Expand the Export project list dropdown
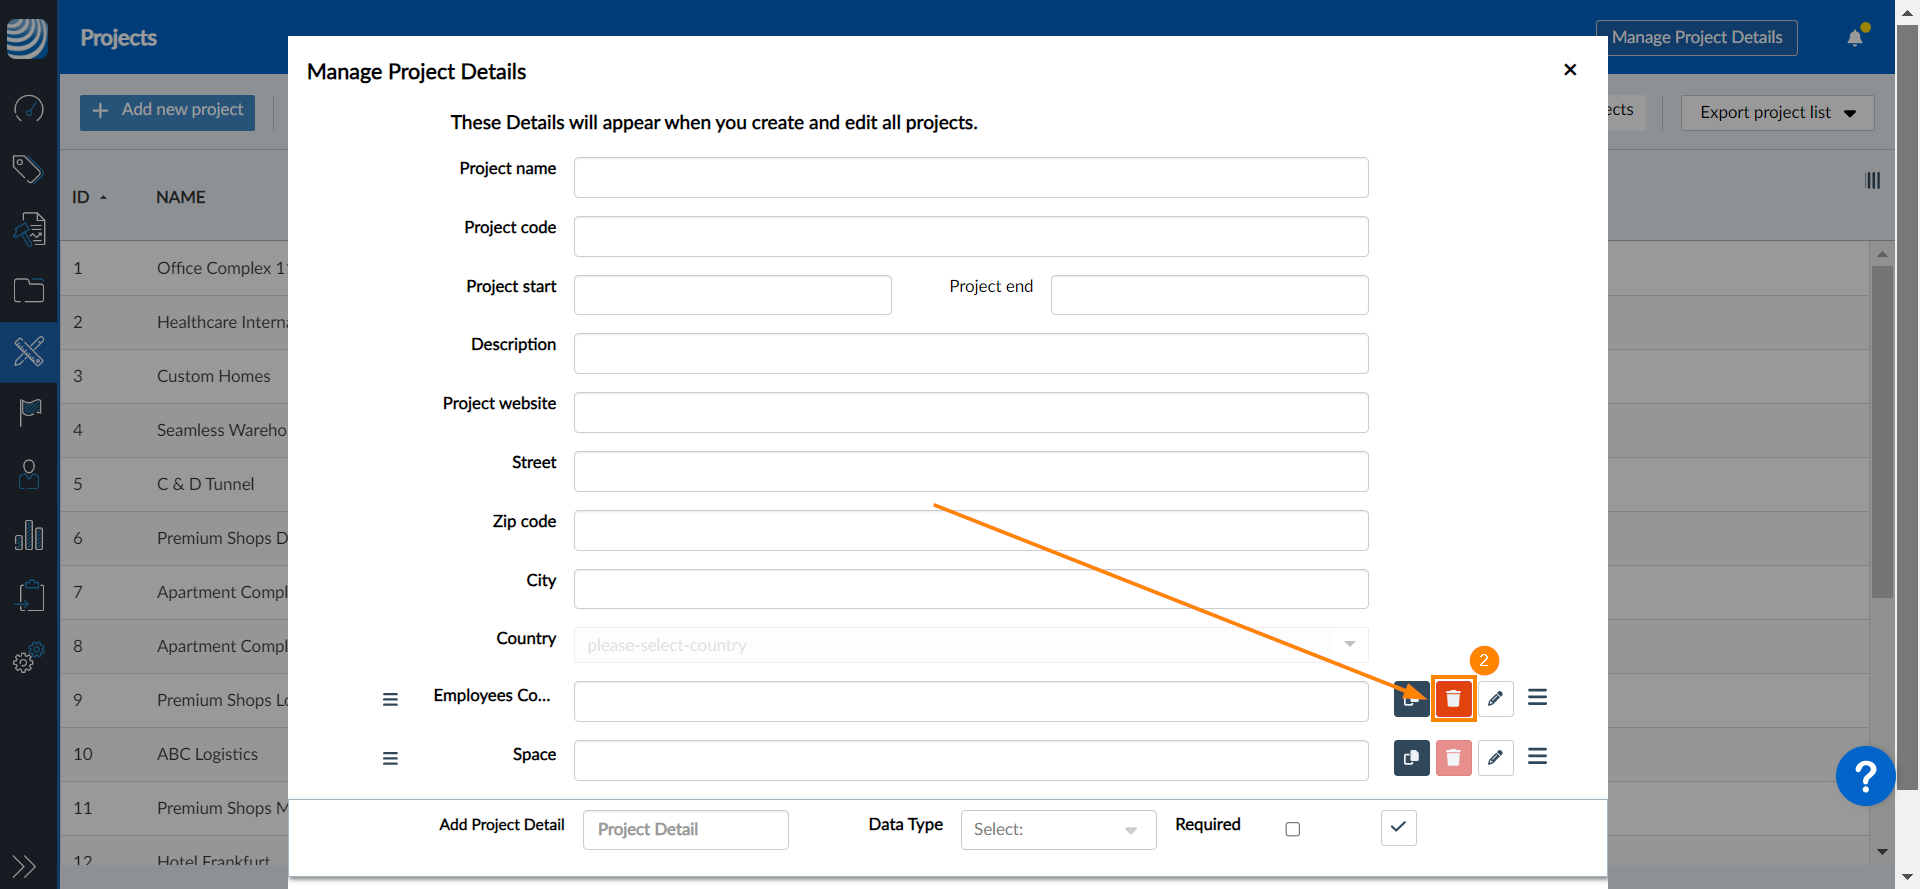1920x889 pixels. pyautogui.click(x=1777, y=113)
